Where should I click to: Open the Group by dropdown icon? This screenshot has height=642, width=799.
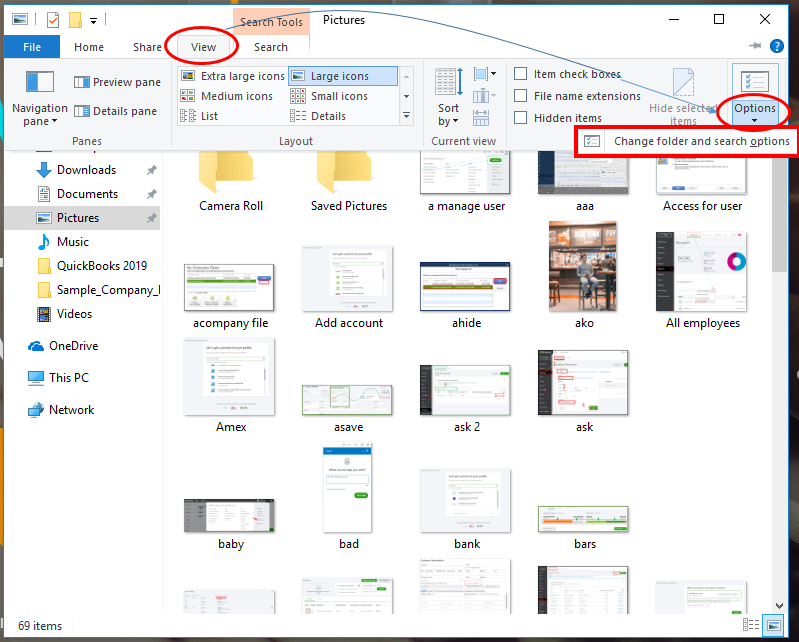(x=484, y=74)
